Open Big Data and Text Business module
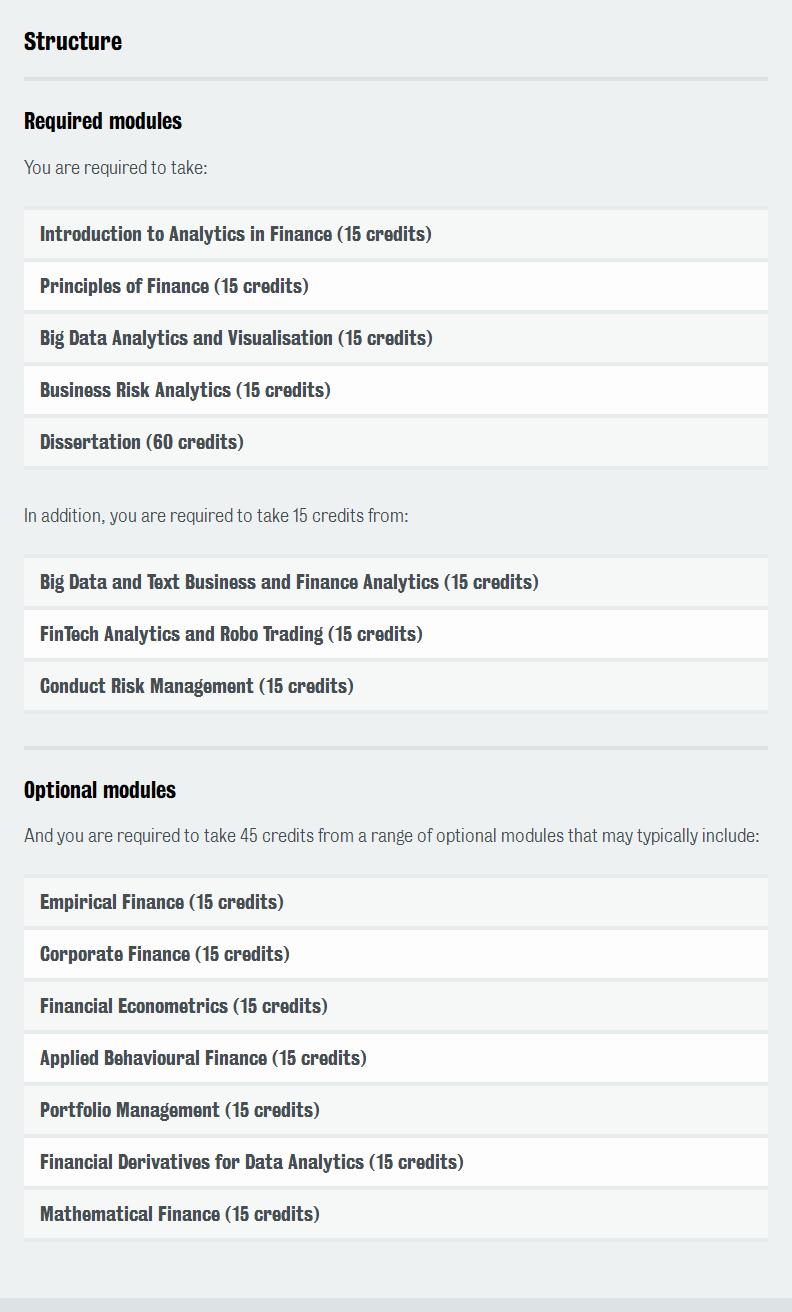 click(x=396, y=582)
